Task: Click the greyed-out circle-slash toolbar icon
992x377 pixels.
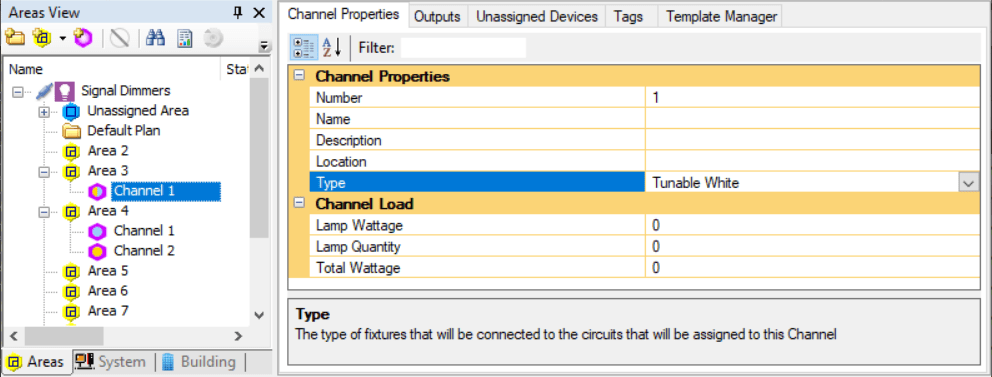Action: point(119,38)
